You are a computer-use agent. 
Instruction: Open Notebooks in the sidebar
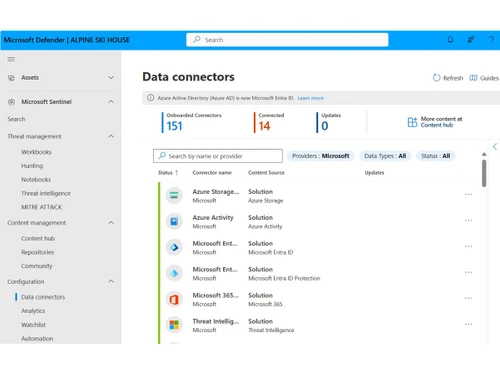pos(36,180)
